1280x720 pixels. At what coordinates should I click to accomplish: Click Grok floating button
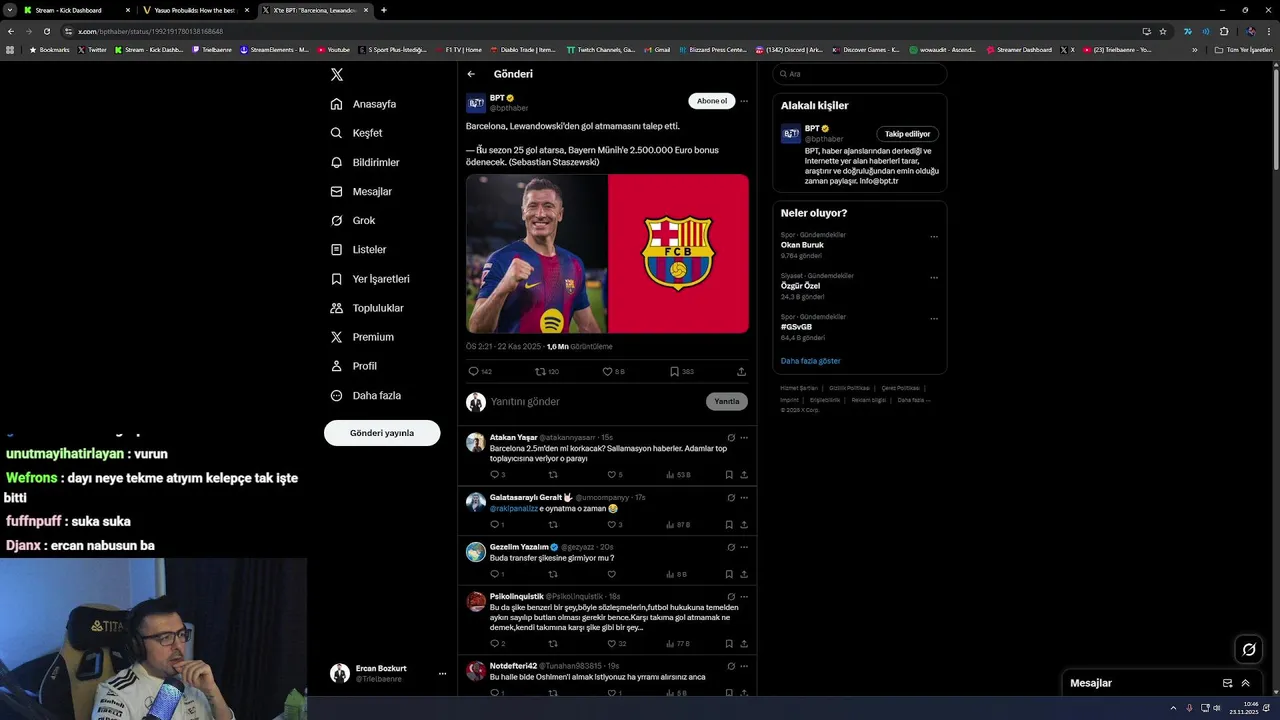pos(1249,650)
